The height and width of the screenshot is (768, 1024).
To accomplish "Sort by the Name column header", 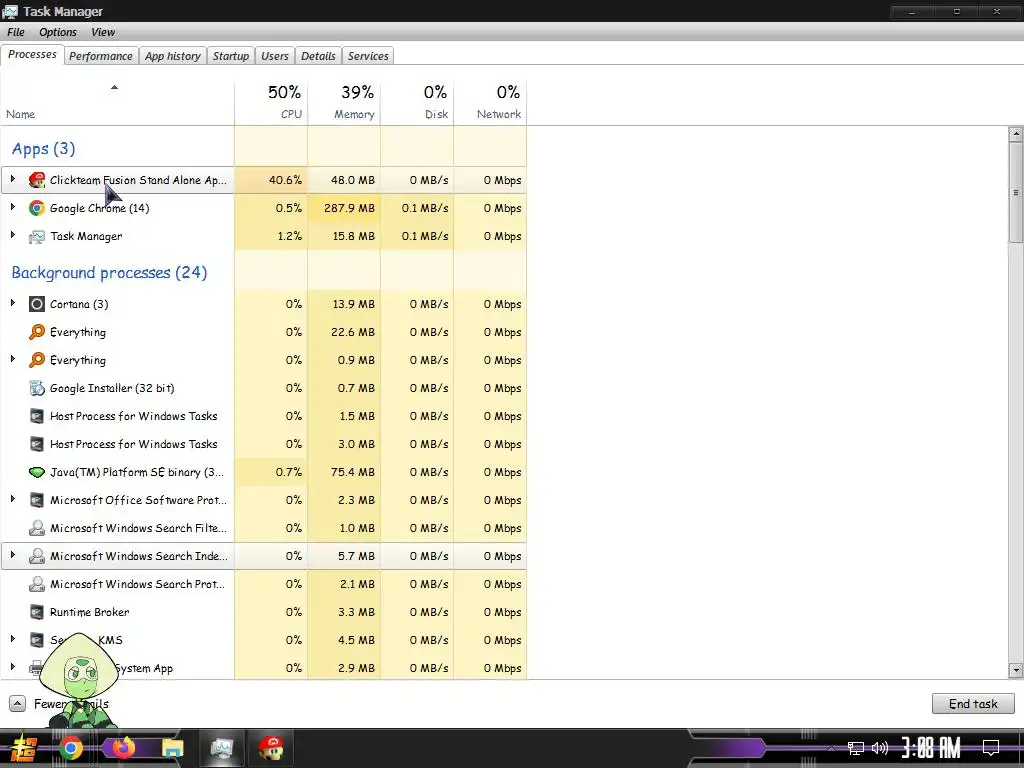I will pyautogui.click(x=118, y=103).
